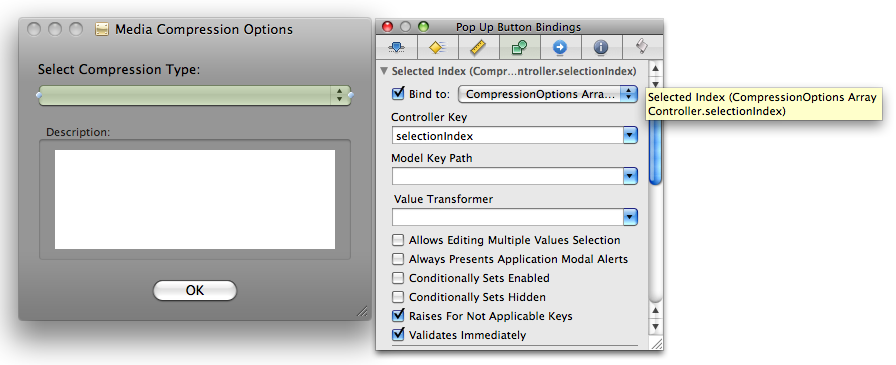This screenshot has height=365, width=896.
Task: Toggle Conditionally Sets Hidden checkbox
Action: 398,297
